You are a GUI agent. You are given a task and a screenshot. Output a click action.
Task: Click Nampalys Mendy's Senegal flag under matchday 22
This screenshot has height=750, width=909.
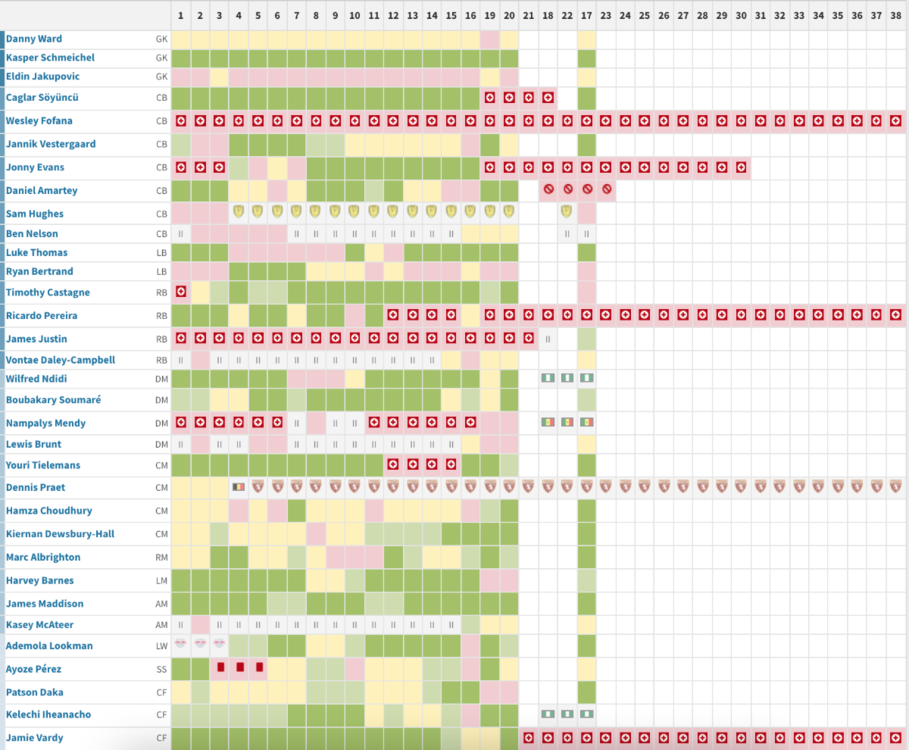tap(567, 422)
